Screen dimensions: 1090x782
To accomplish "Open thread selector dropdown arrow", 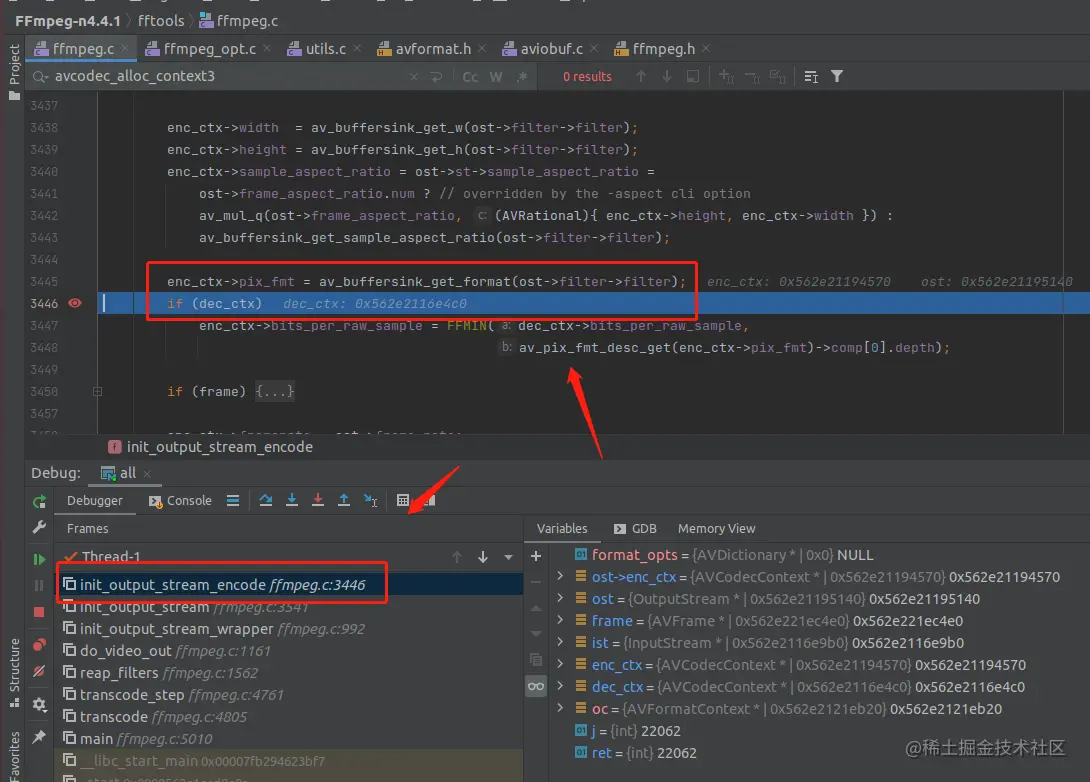I will coord(509,557).
